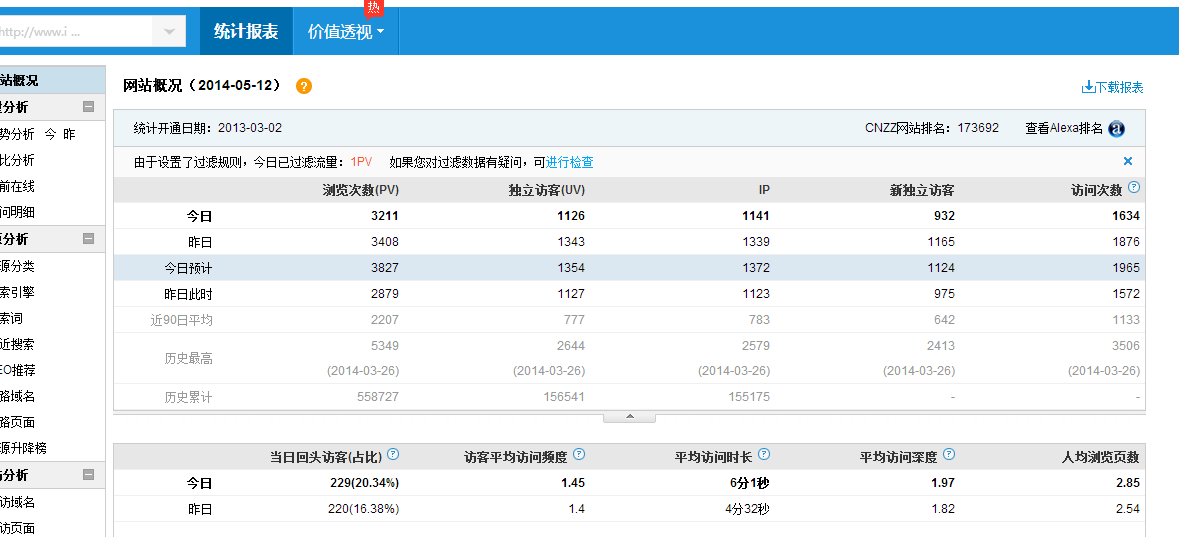The image size is (1179, 537).
Task: Click the 独立访客(UV) column header
Action: (547, 190)
